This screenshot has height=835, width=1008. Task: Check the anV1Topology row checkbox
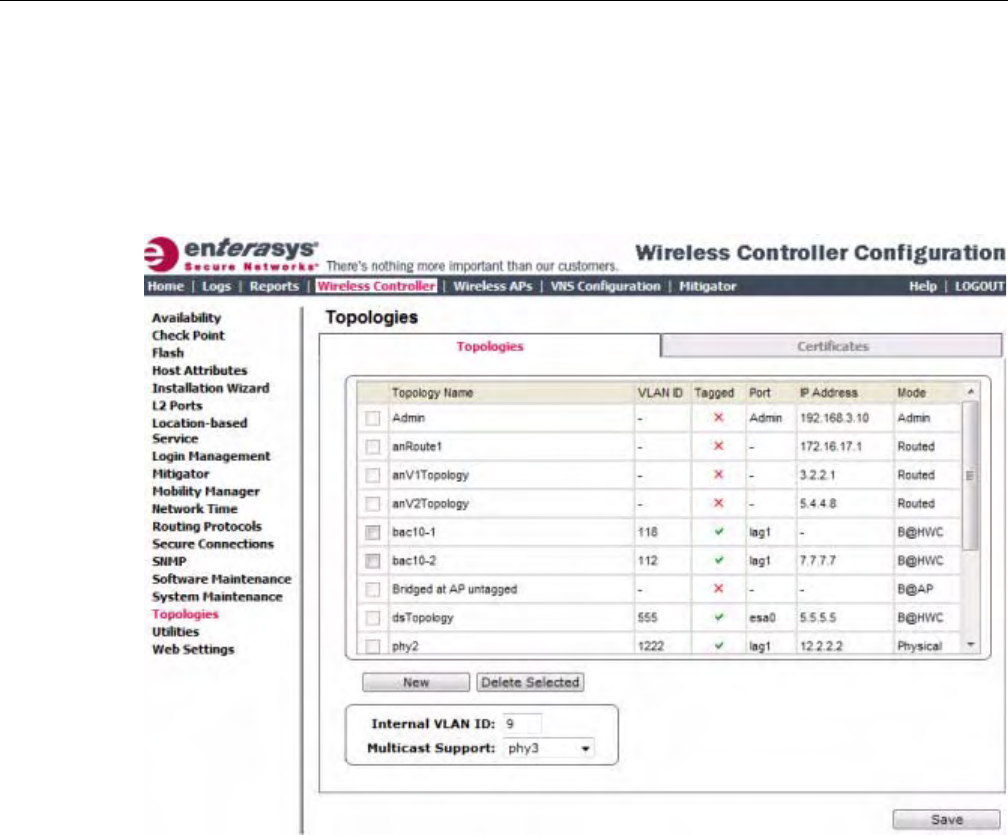(373, 476)
